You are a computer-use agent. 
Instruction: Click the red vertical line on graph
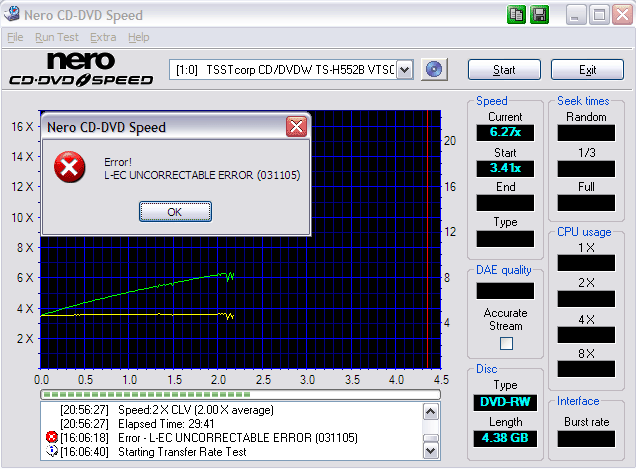(x=427, y=239)
